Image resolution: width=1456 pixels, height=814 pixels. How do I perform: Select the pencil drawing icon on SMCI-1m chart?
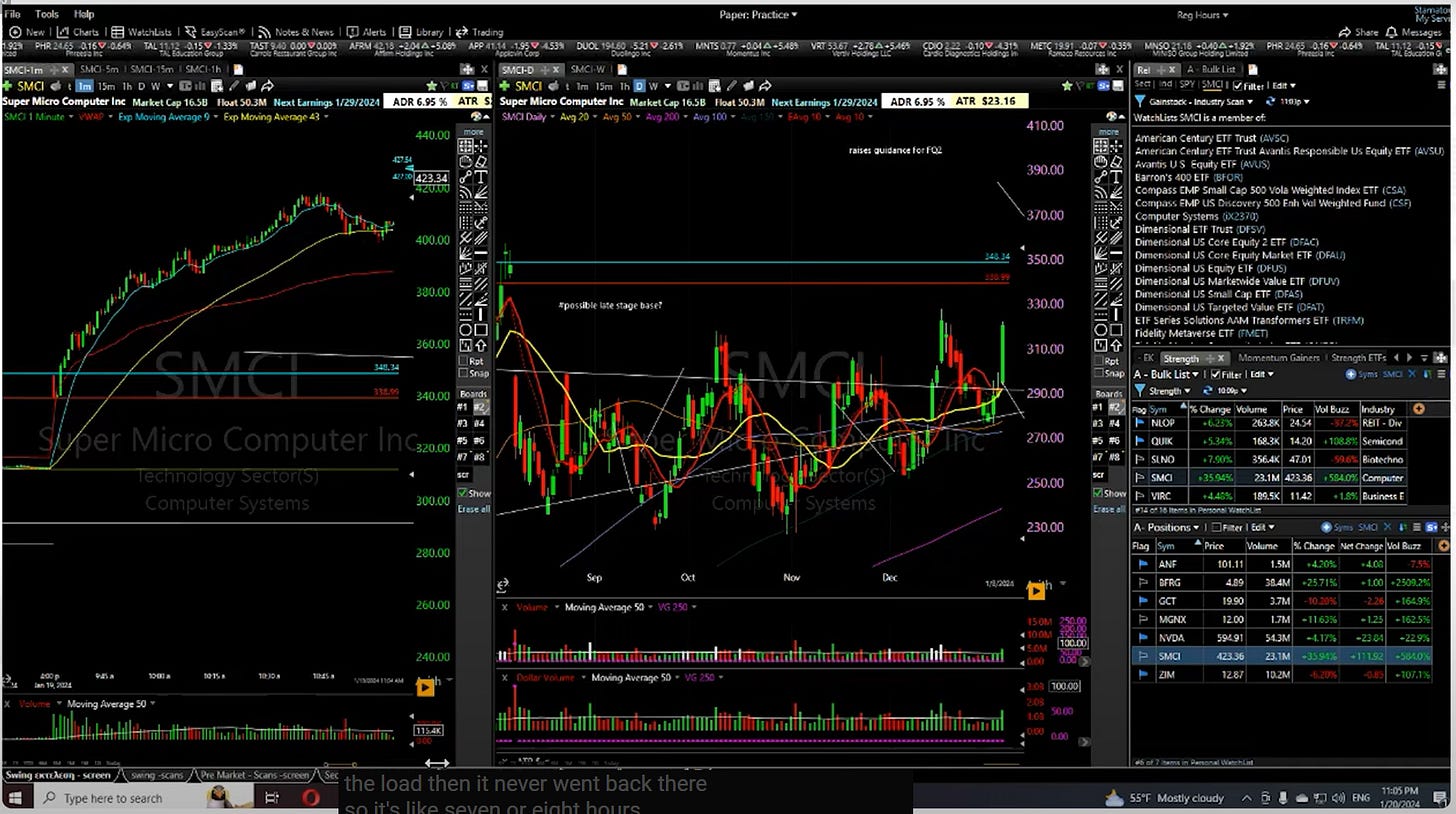pos(234,86)
